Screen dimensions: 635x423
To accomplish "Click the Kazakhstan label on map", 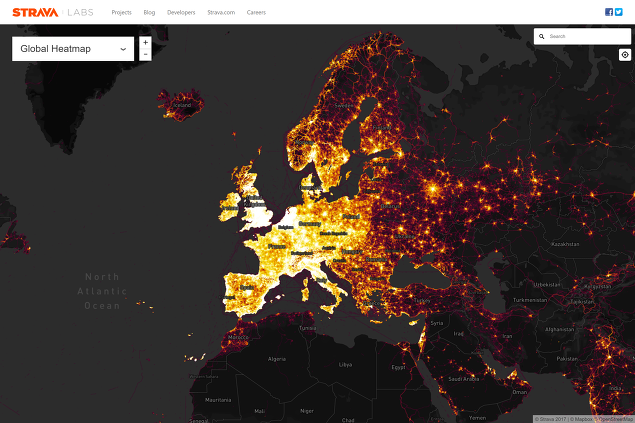I will pyautogui.click(x=565, y=244).
